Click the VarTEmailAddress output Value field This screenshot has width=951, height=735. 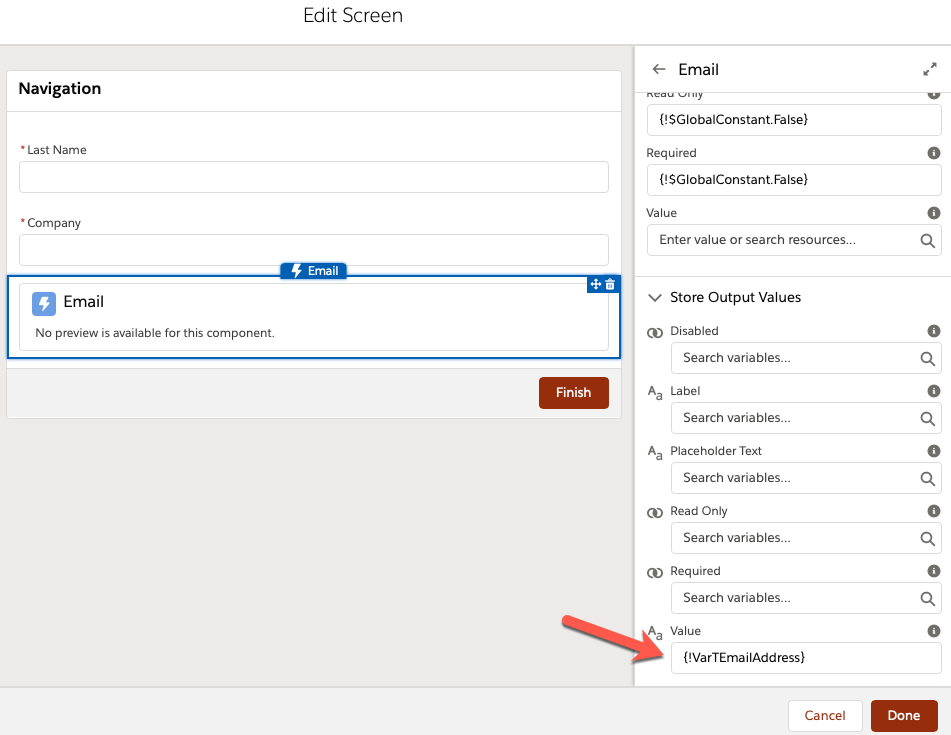[x=805, y=658]
